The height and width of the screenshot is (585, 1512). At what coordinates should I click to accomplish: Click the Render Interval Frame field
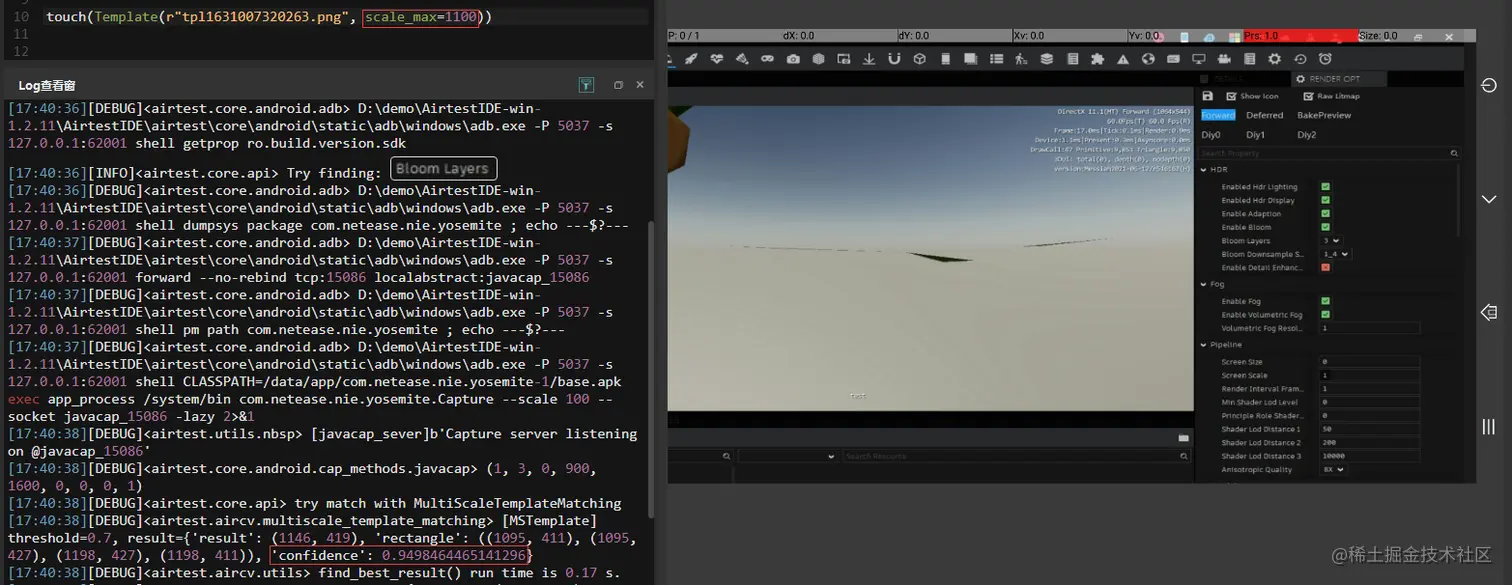(x=1370, y=389)
